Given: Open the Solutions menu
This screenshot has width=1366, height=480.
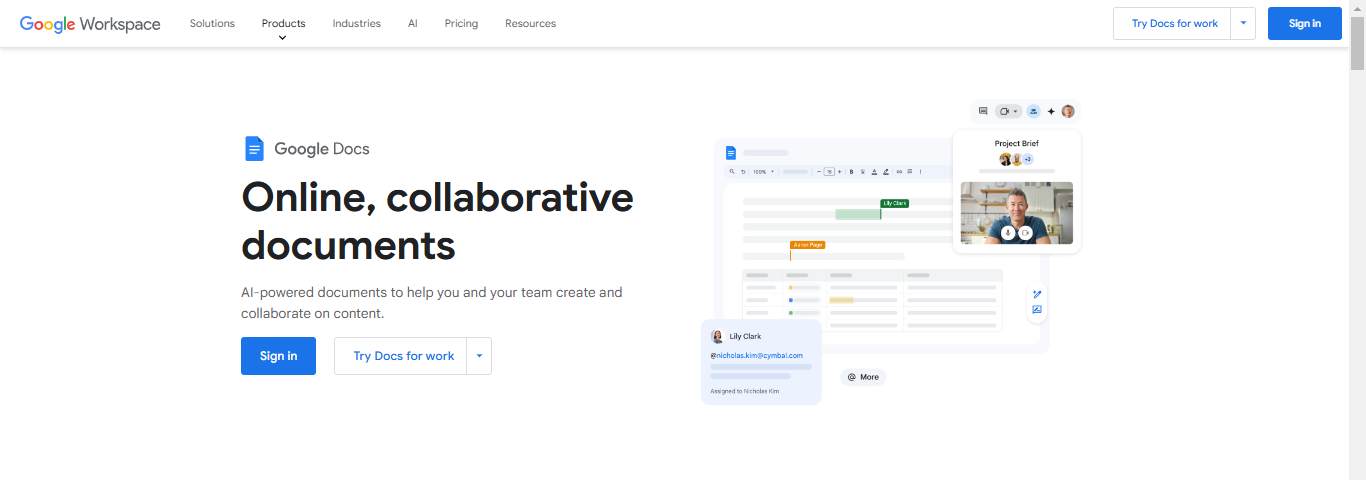Looking at the screenshot, I should pyautogui.click(x=212, y=23).
